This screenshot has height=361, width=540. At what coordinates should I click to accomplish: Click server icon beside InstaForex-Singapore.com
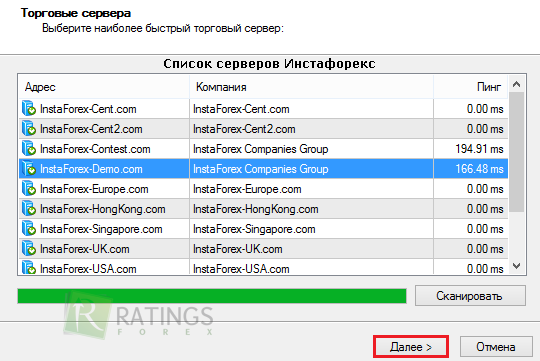29,228
